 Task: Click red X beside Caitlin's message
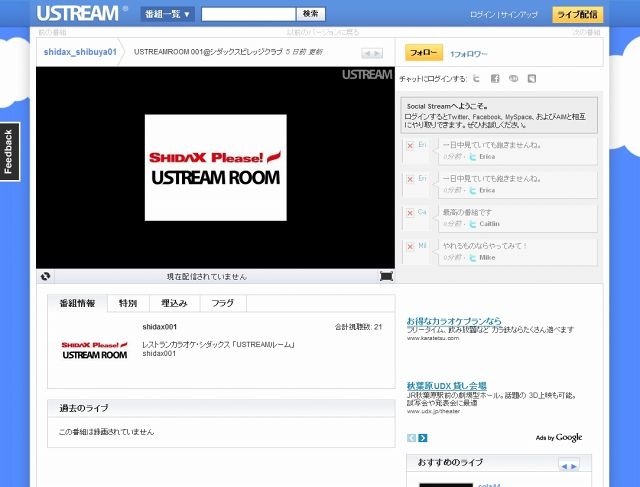coord(410,213)
